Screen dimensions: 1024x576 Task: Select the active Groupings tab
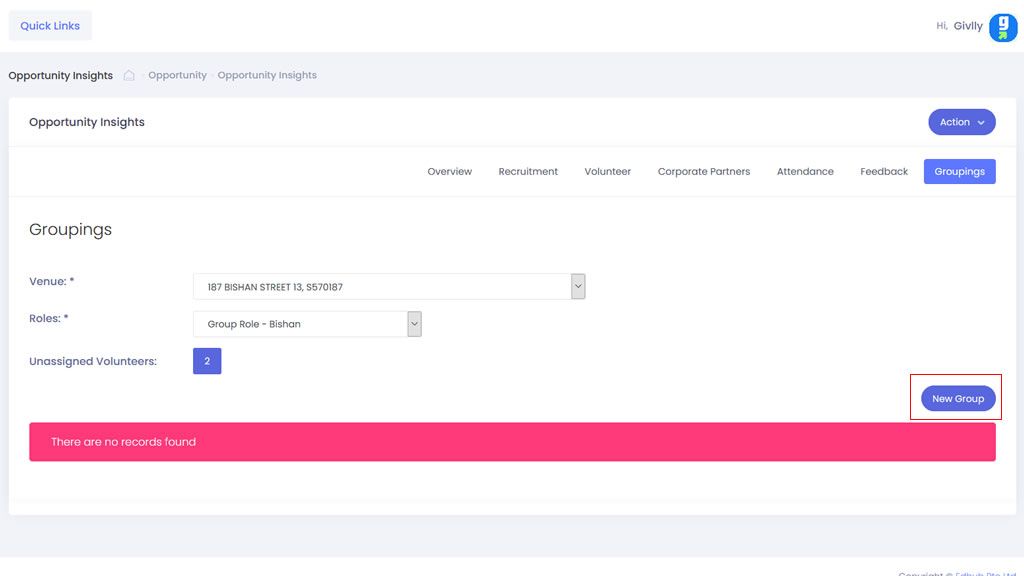click(959, 172)
